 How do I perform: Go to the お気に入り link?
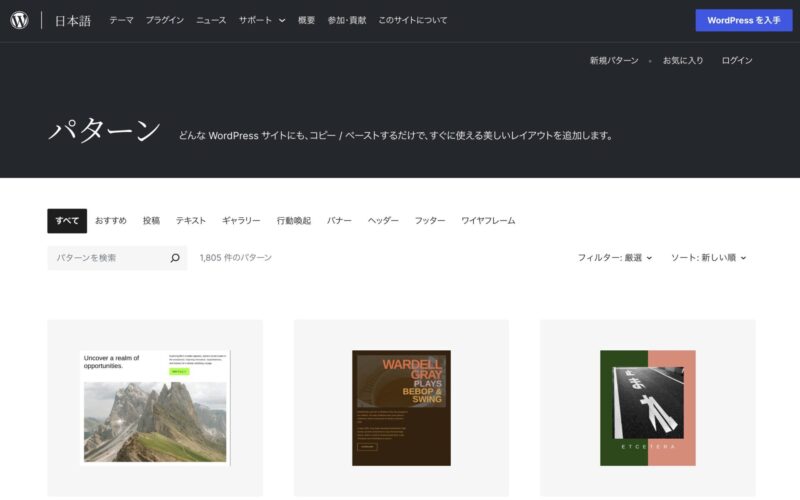tap(683, 61)
